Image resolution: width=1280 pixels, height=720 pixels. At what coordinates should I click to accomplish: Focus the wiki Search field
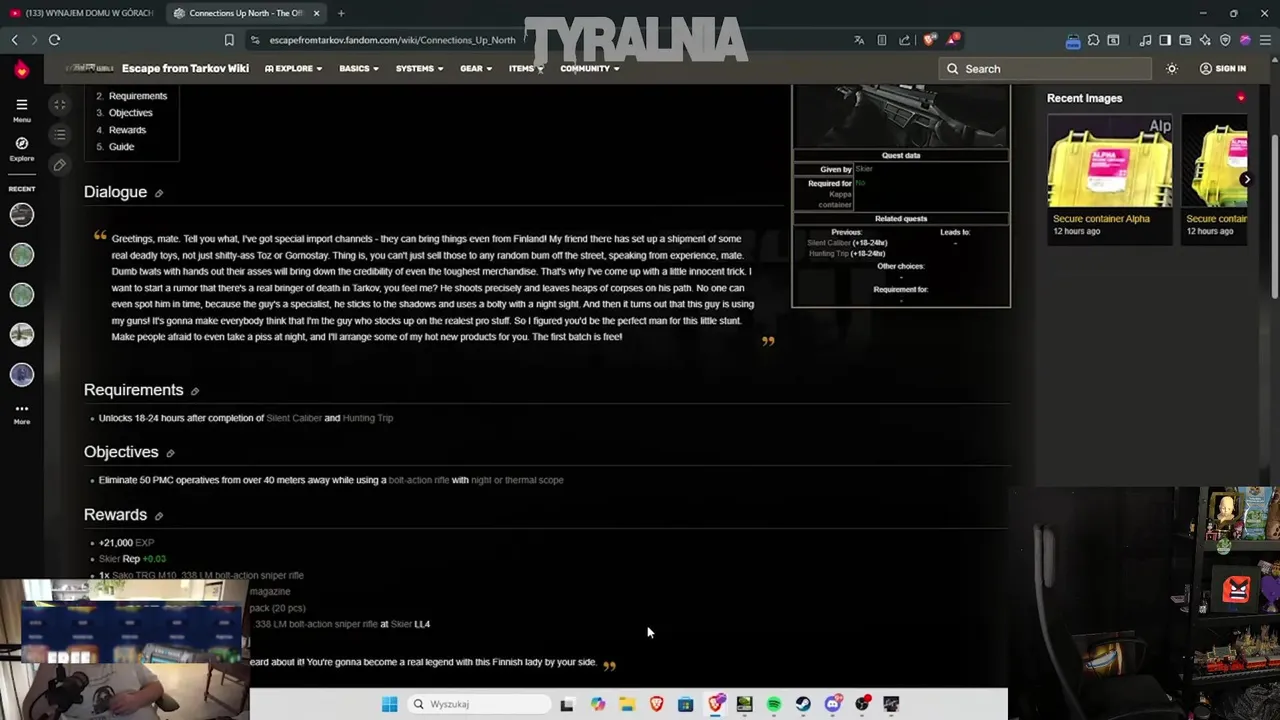click(x=1045, y=69)
